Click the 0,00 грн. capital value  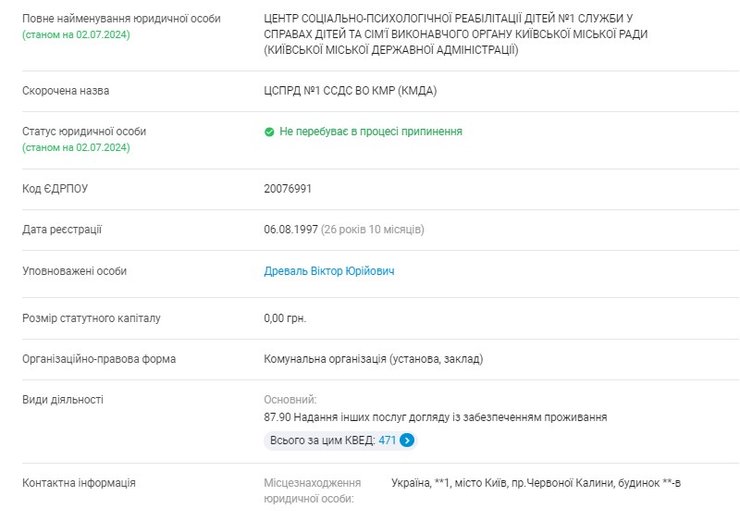(285, 319)
